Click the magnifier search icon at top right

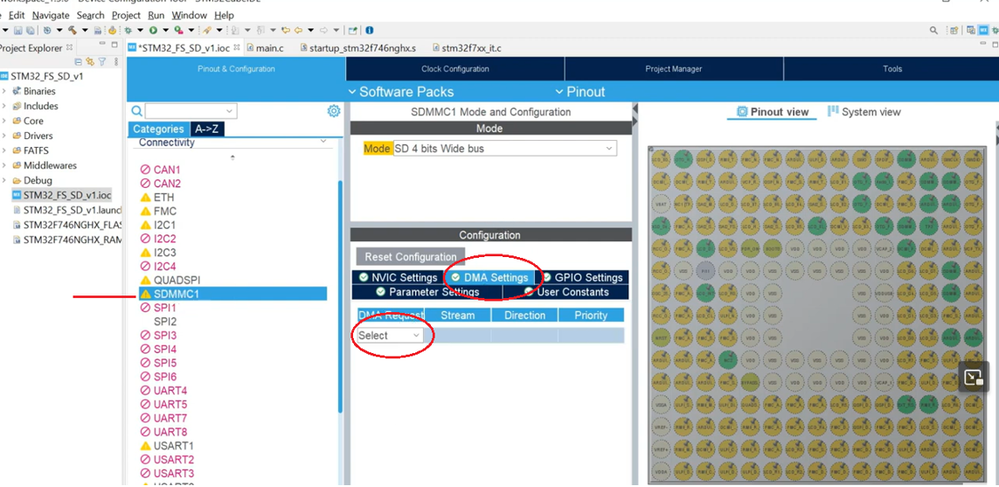pos(934,30)
